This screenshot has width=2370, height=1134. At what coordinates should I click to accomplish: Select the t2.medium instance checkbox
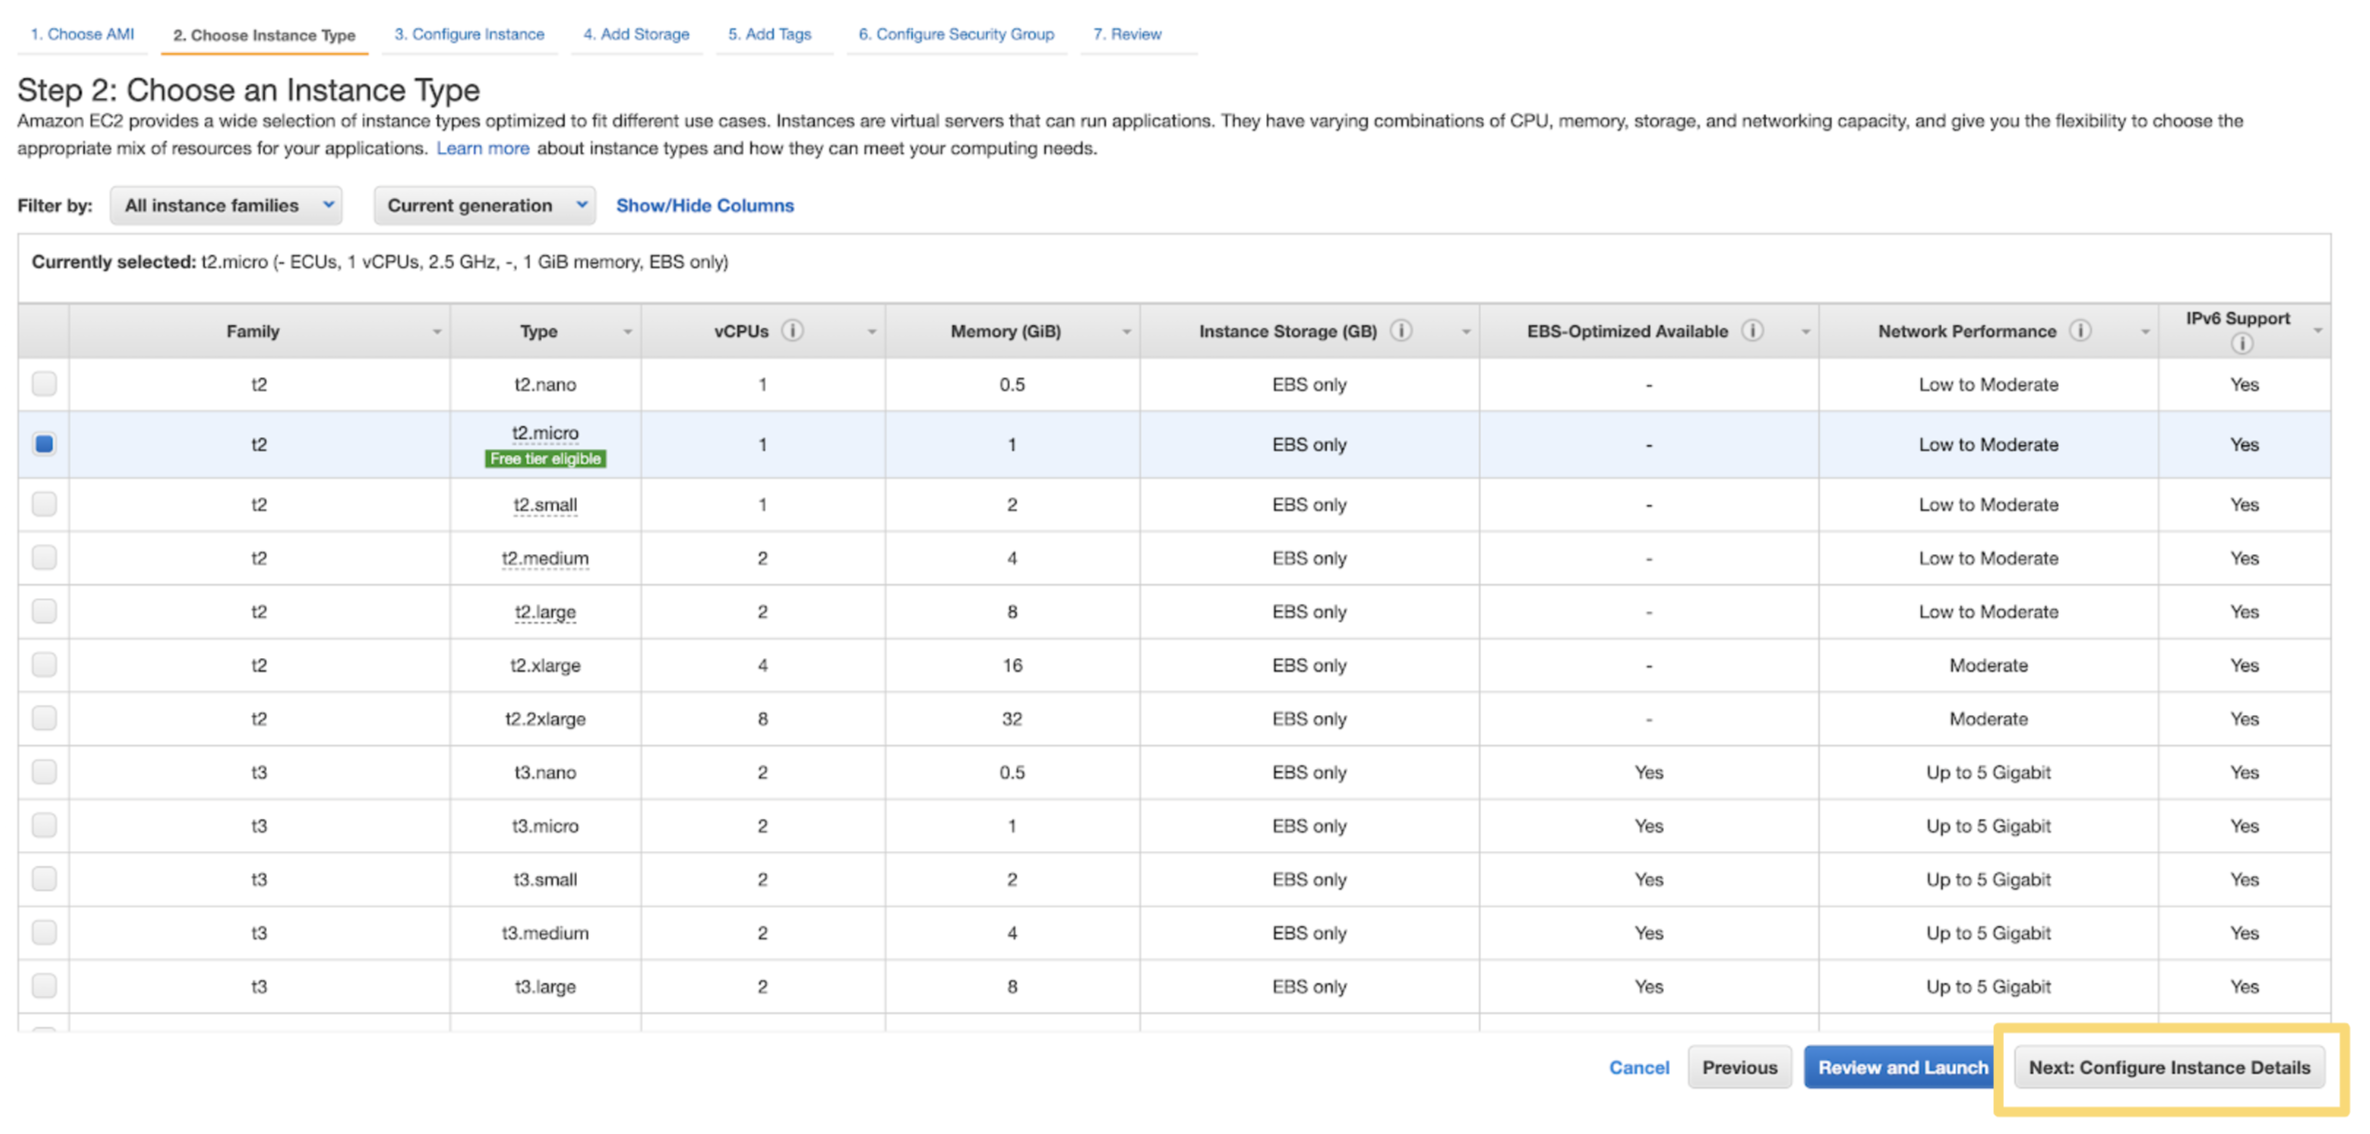tap(44, 558)
